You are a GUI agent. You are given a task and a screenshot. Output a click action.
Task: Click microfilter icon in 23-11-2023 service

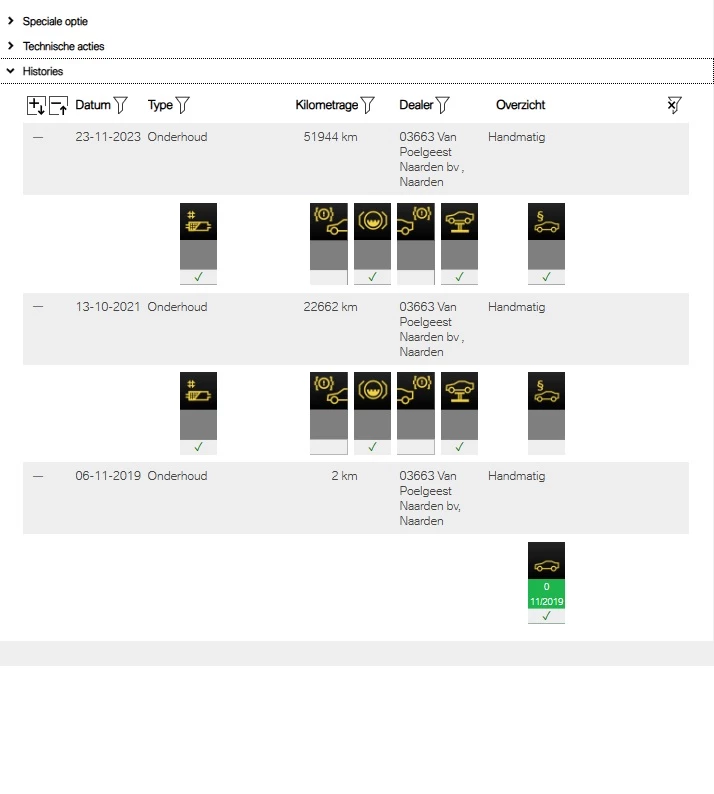[x=199, y=222]
